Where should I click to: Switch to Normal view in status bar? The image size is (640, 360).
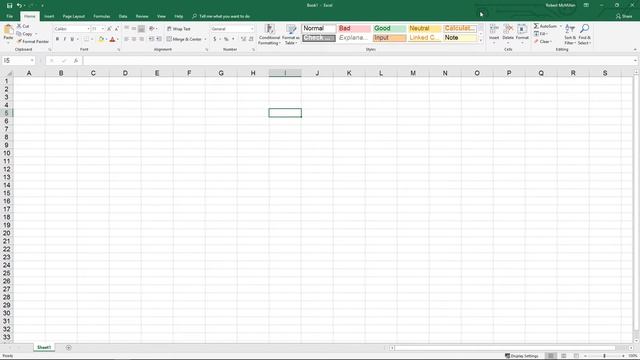[551, 356]
